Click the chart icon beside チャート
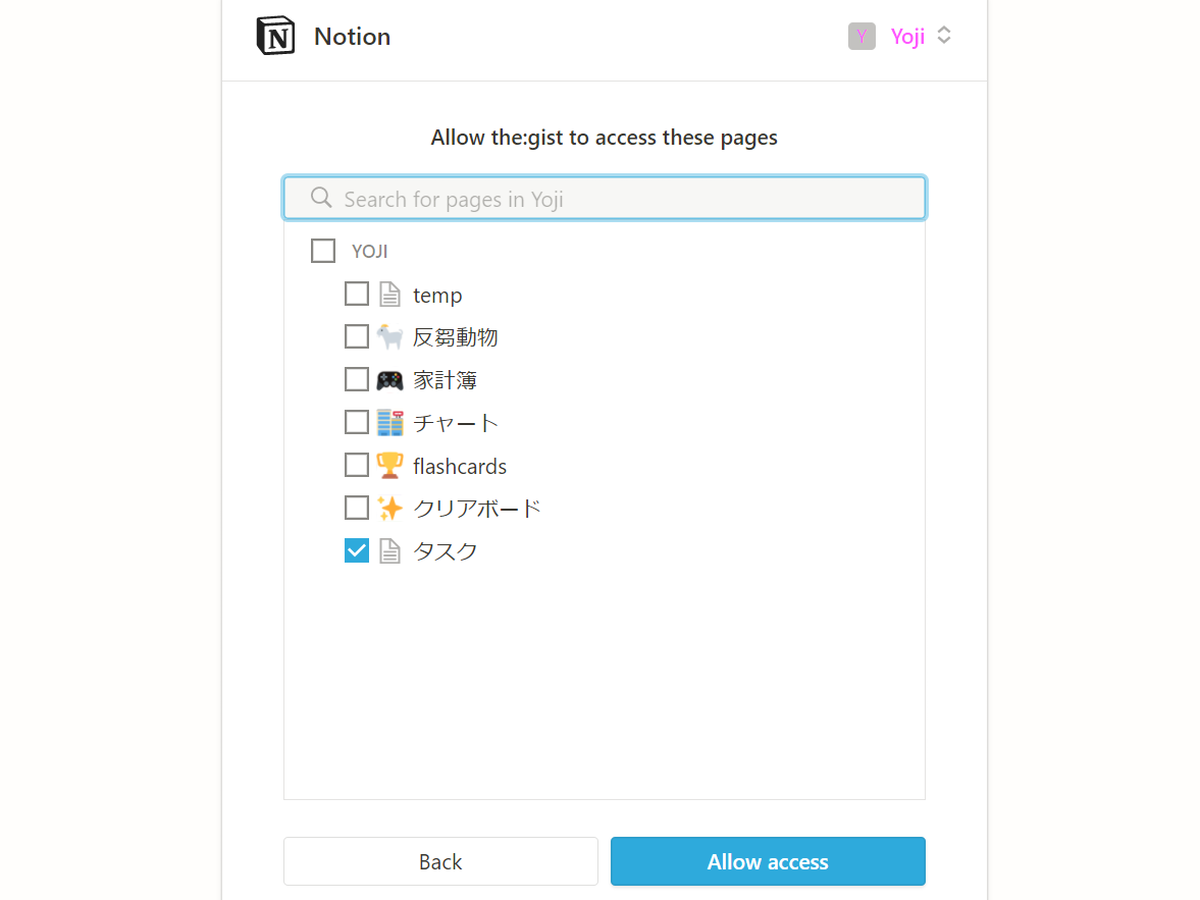1200x900 pixels. click(x=389, y=423)
